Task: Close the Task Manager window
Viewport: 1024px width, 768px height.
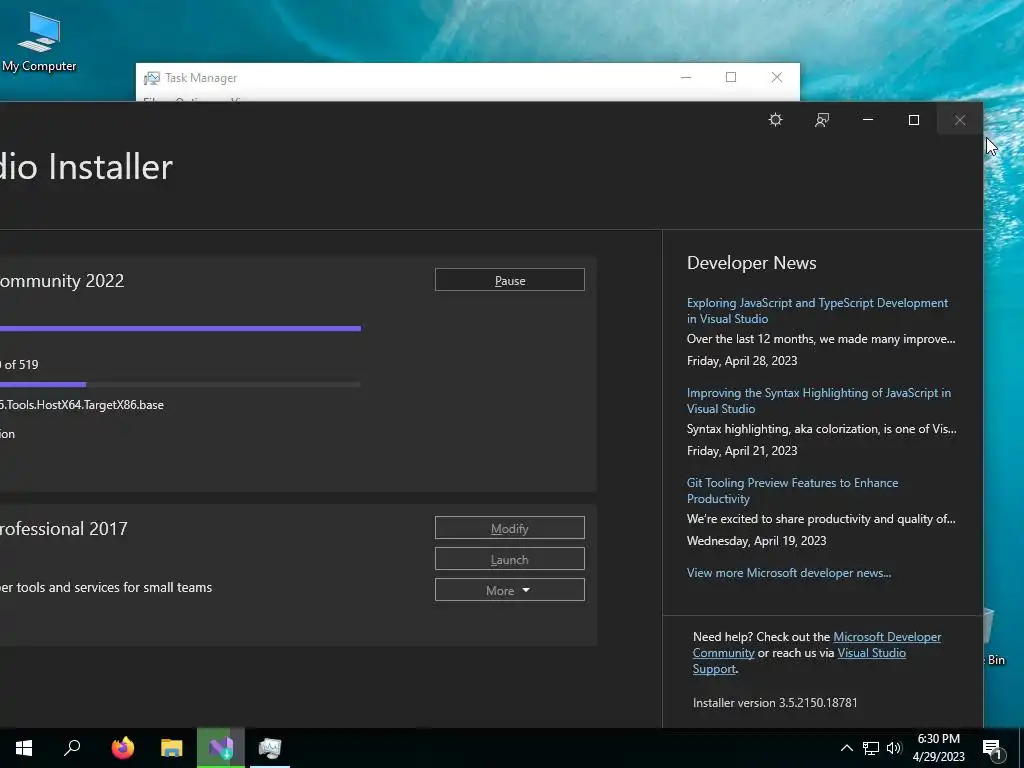Action: [776, 78]
